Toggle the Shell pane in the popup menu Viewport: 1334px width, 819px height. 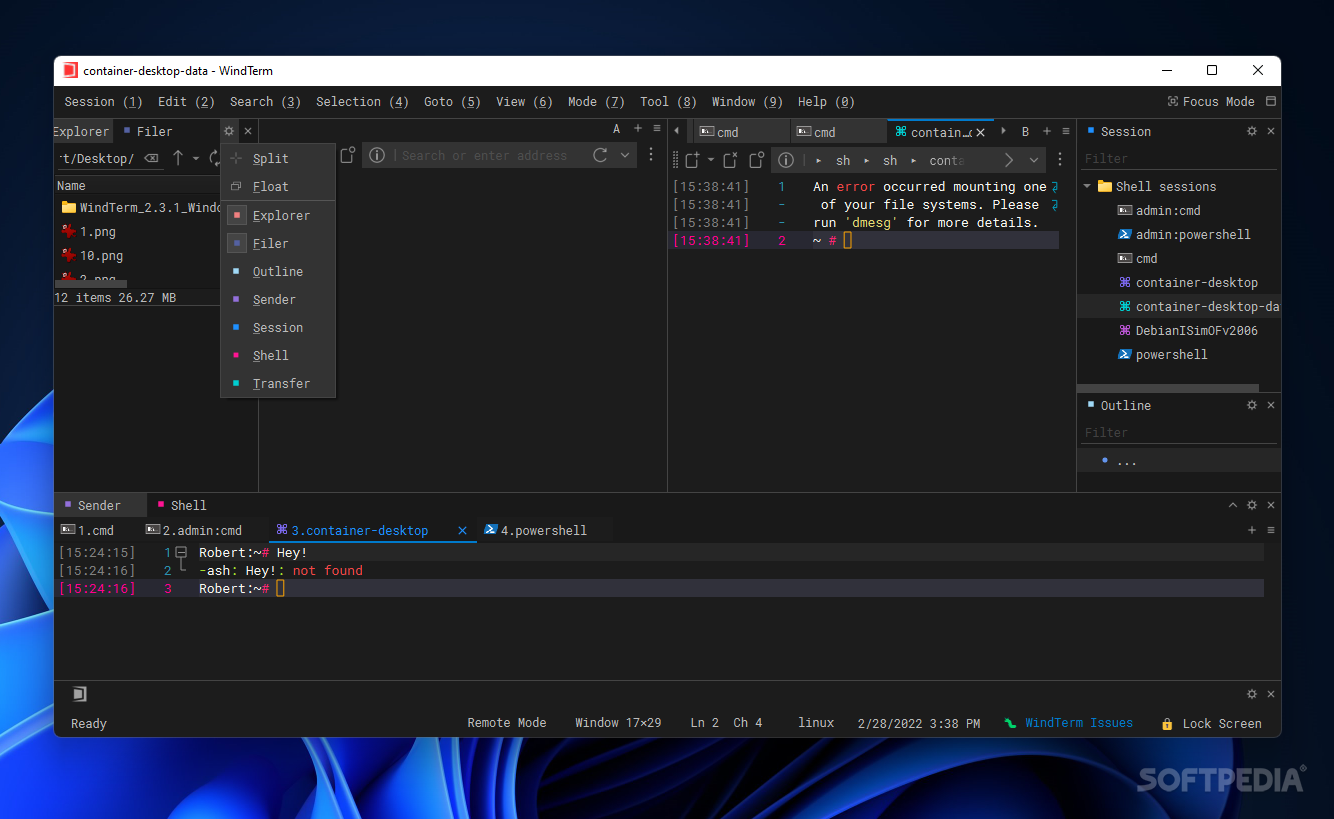click(278, 355)
